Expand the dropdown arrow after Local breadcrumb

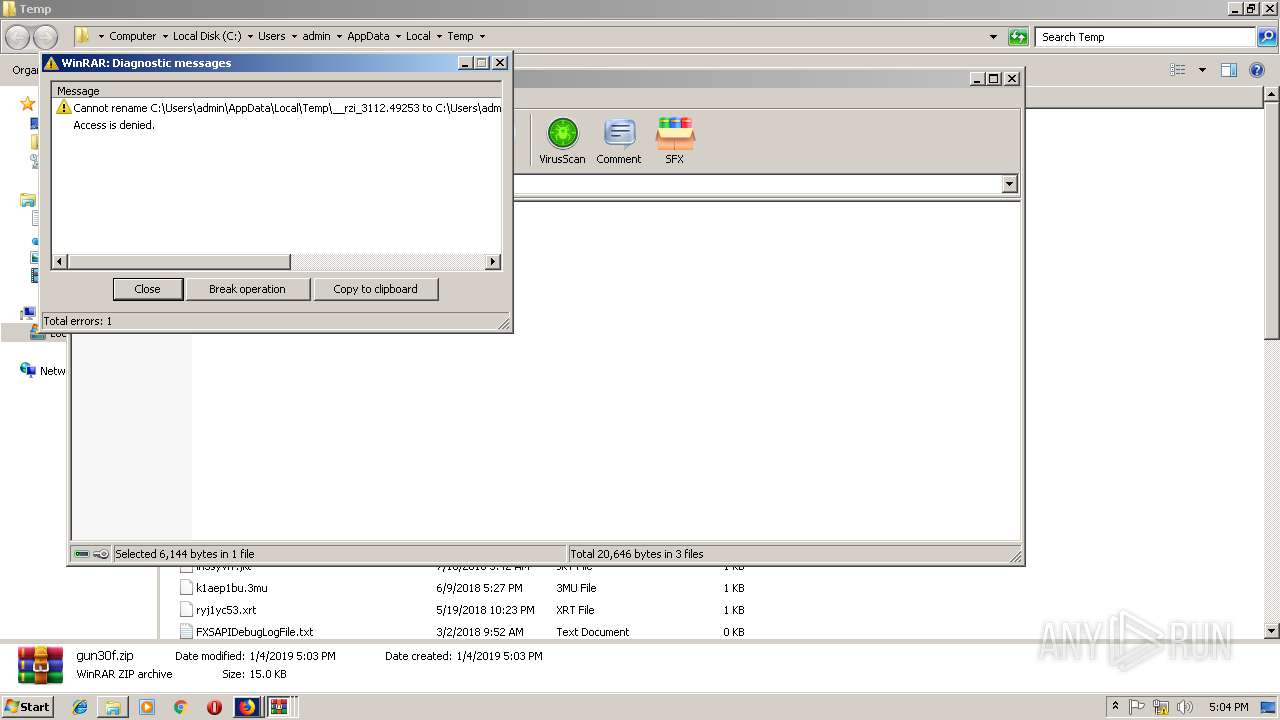point(439,37)
